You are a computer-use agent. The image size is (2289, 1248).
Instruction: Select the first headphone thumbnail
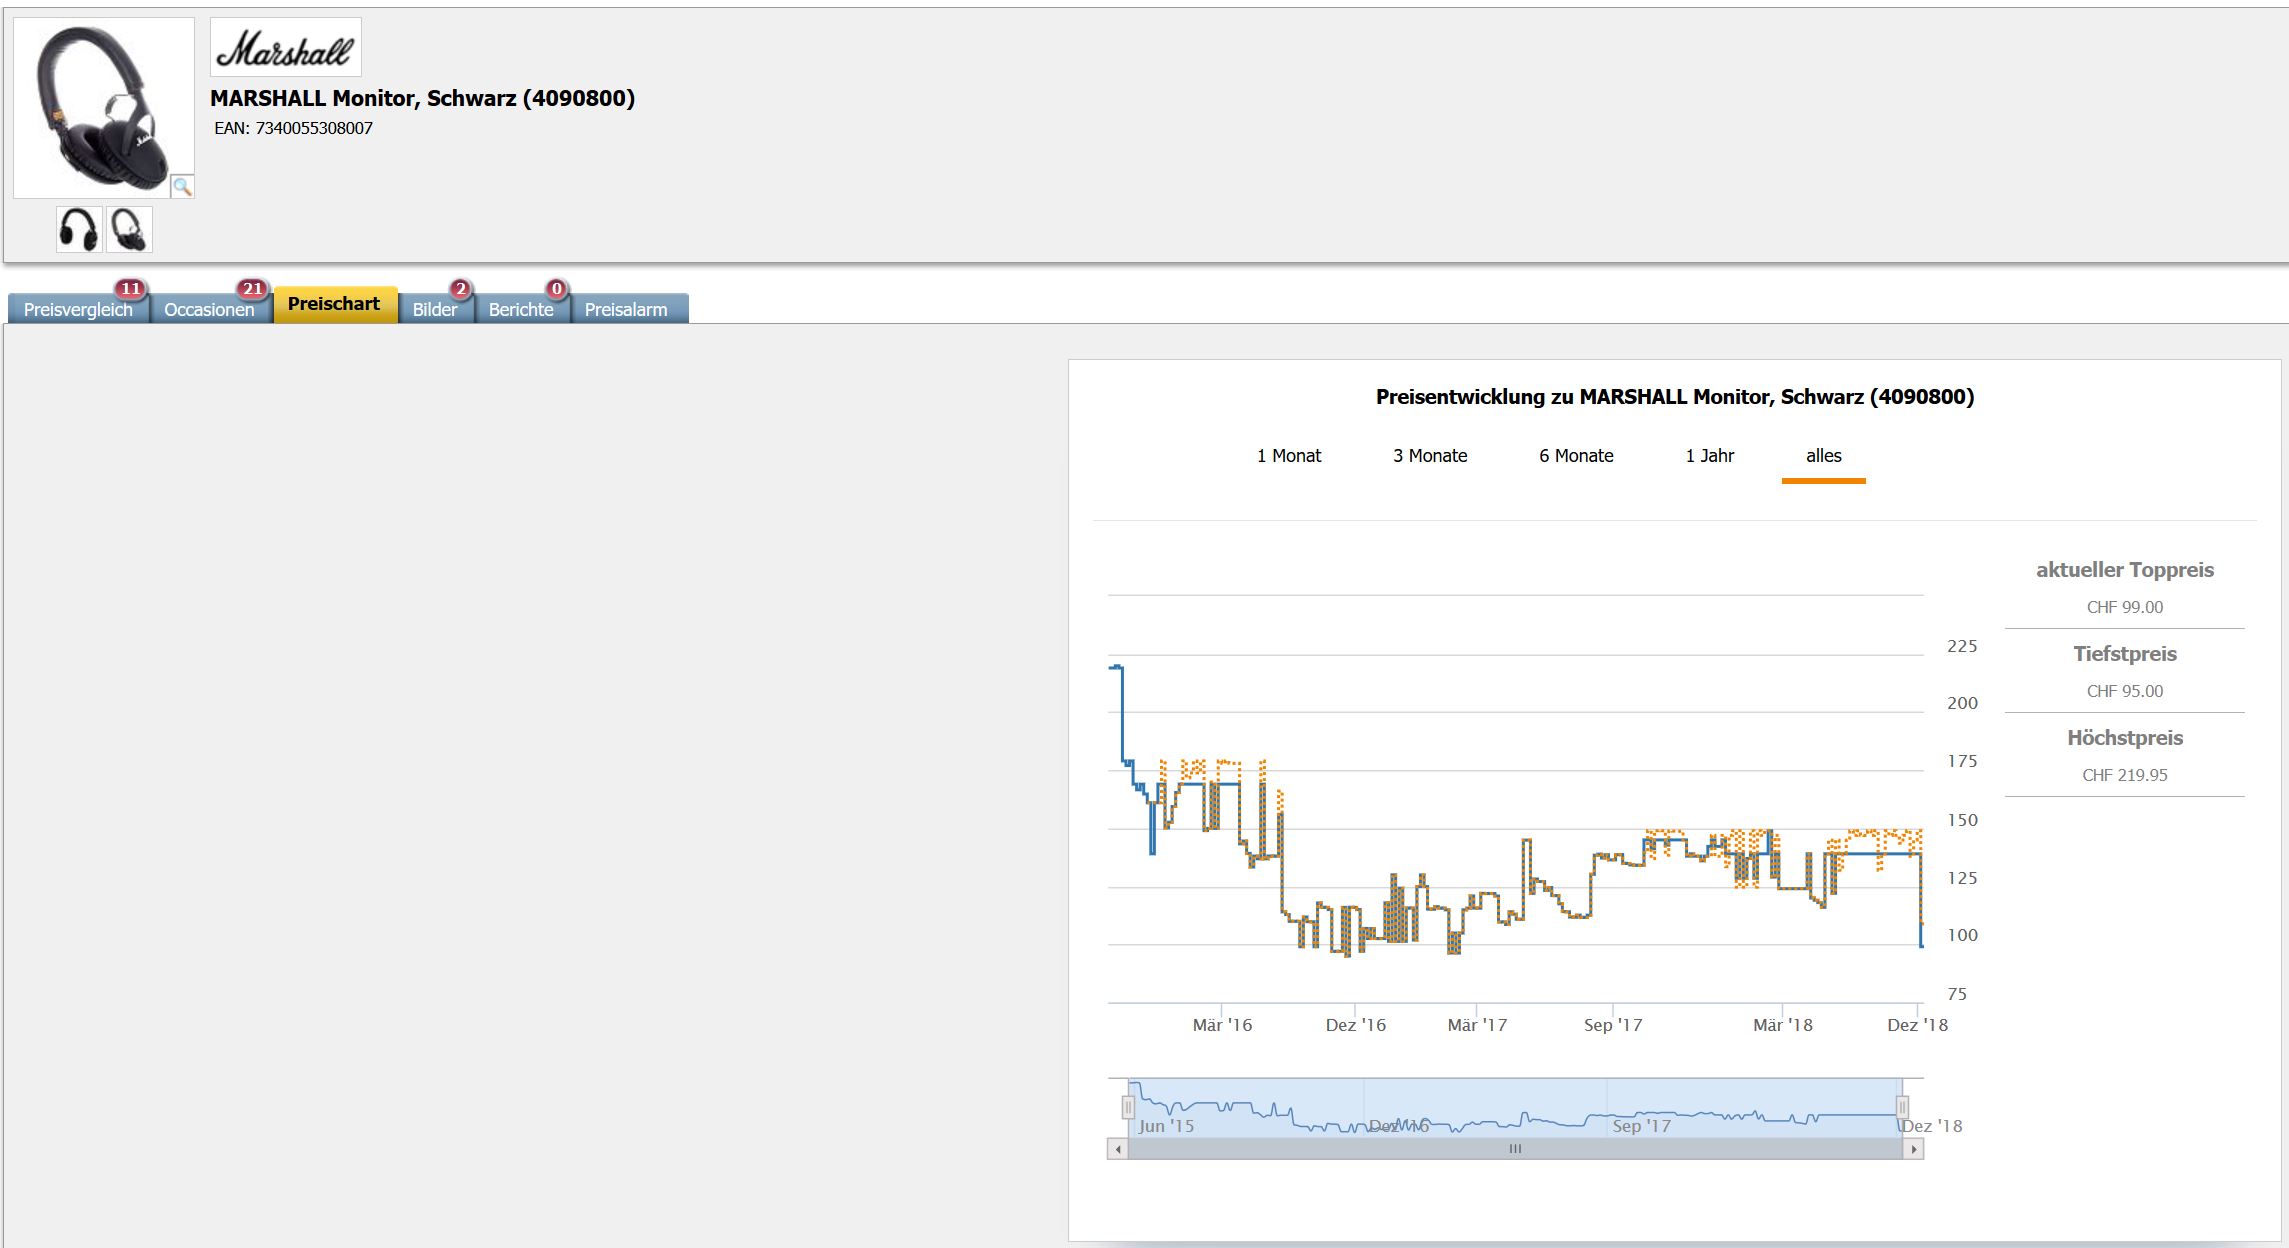pyautogui.click(x=79, y=230)
